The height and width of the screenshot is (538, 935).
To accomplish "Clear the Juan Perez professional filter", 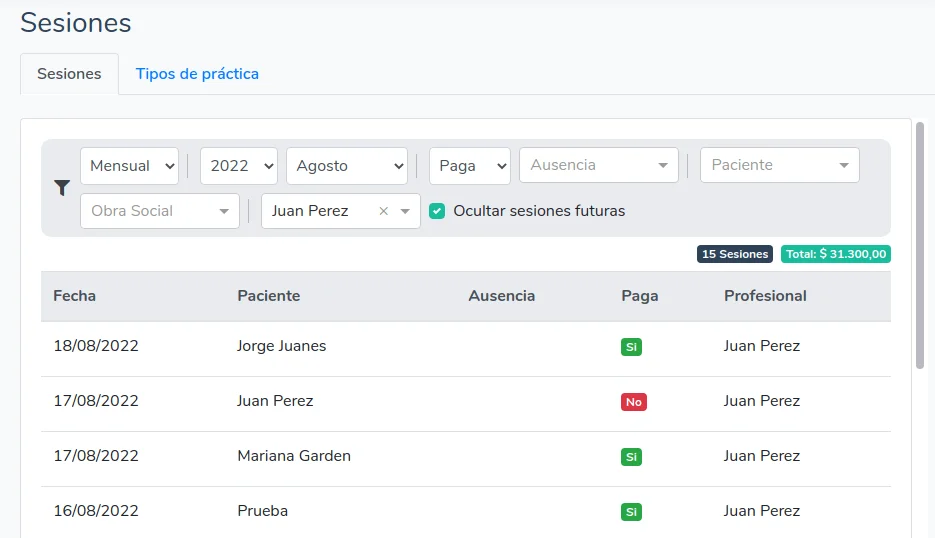I will [383, 211].
